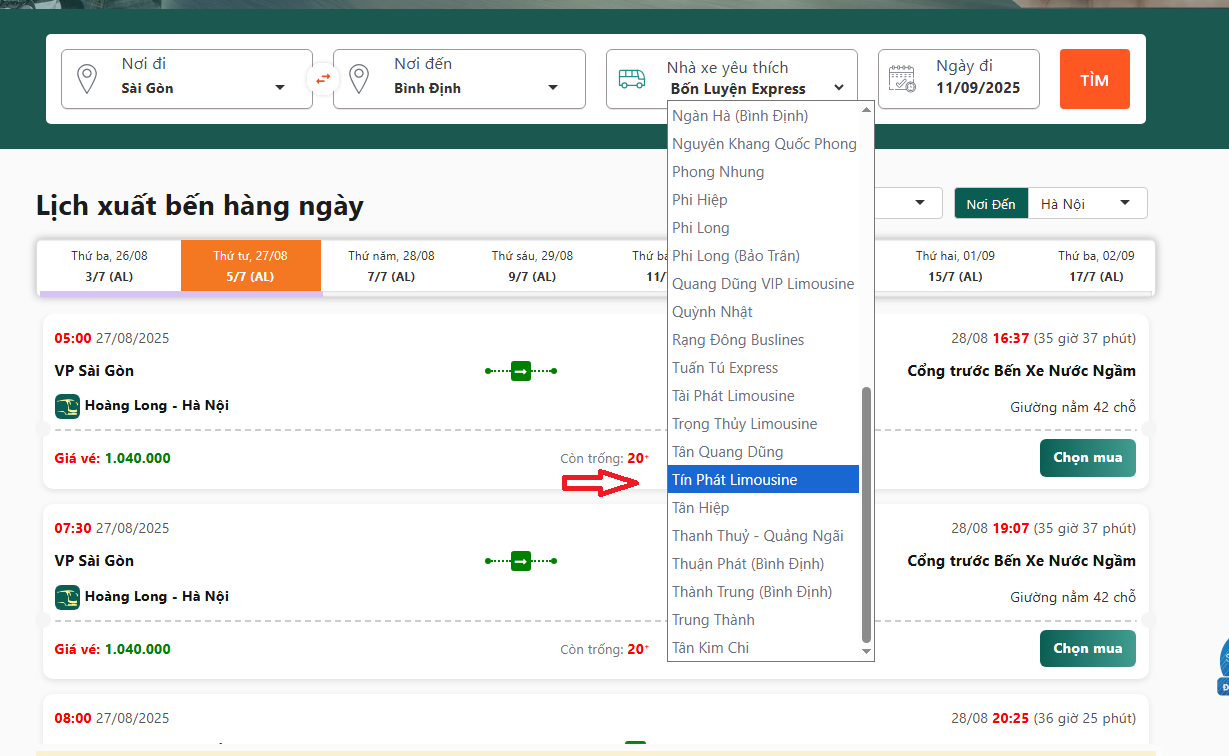Click the calendar icon for departure date
The image size is (1229, 756).
click(x=902, y=79)
